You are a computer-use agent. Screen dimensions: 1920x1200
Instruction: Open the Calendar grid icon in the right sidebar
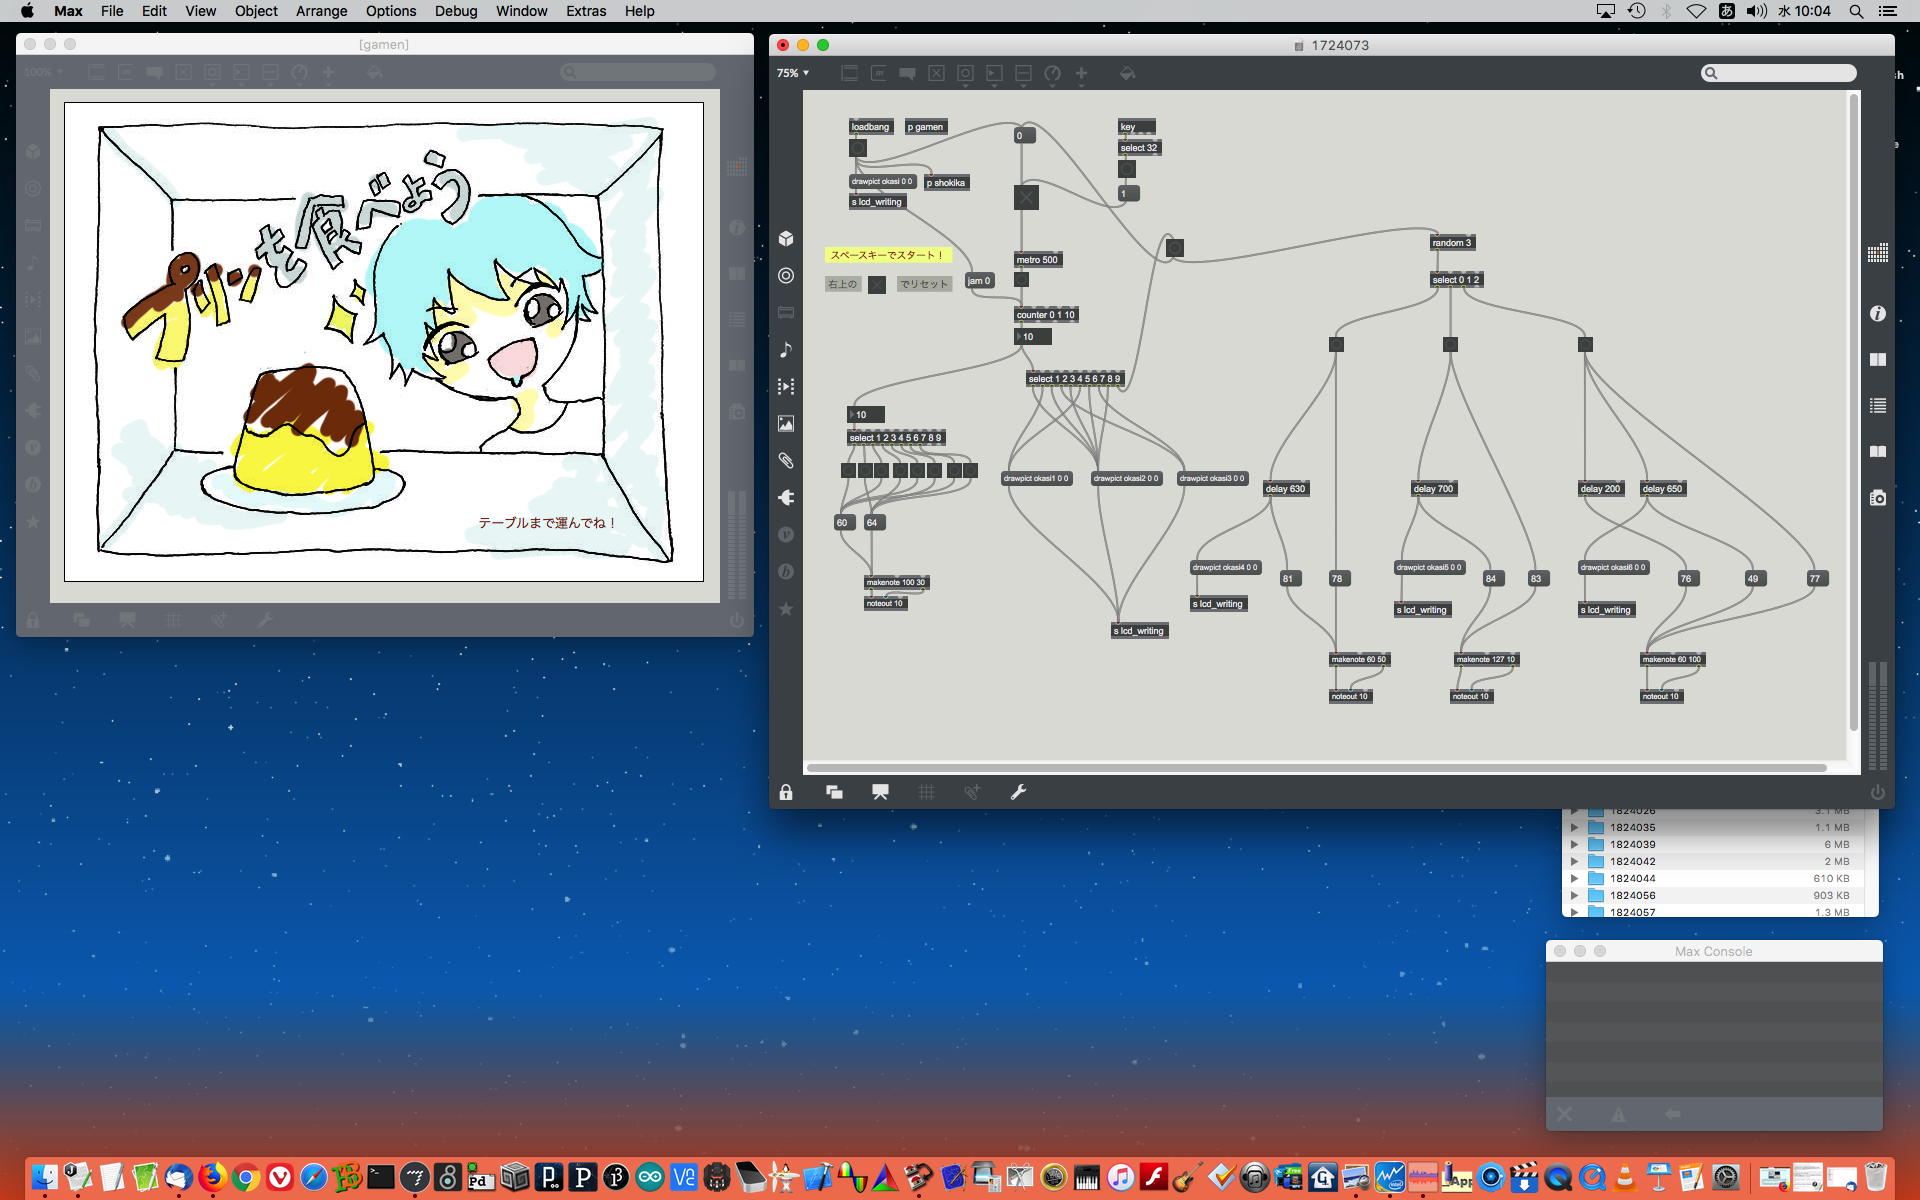1877,253
